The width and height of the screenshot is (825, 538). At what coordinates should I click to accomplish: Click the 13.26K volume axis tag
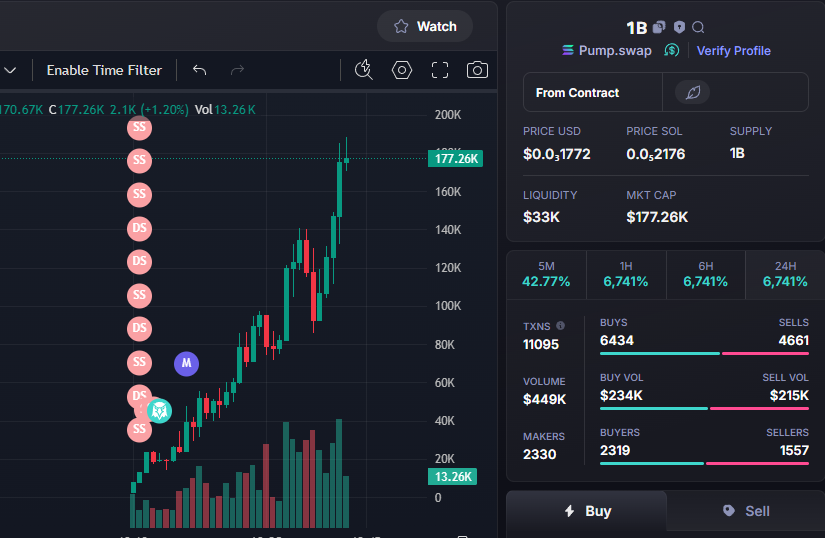coord(452,476)
